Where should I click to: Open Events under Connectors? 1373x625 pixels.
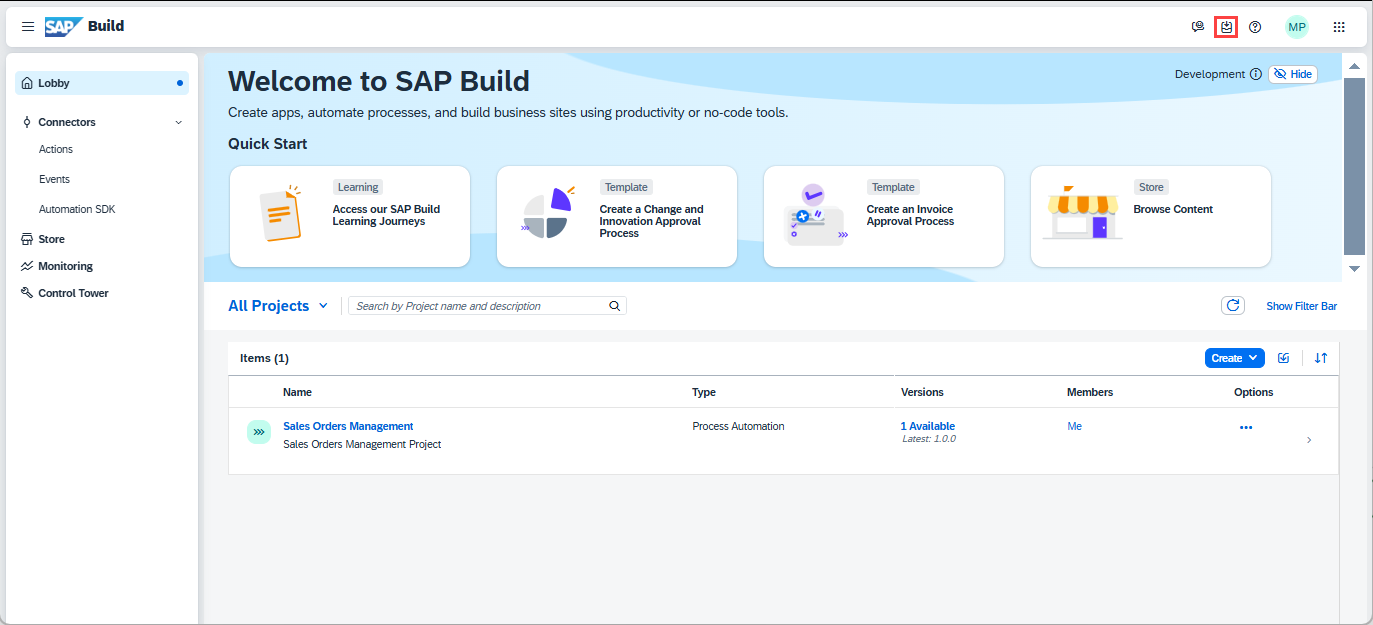[x=54, y=179]
